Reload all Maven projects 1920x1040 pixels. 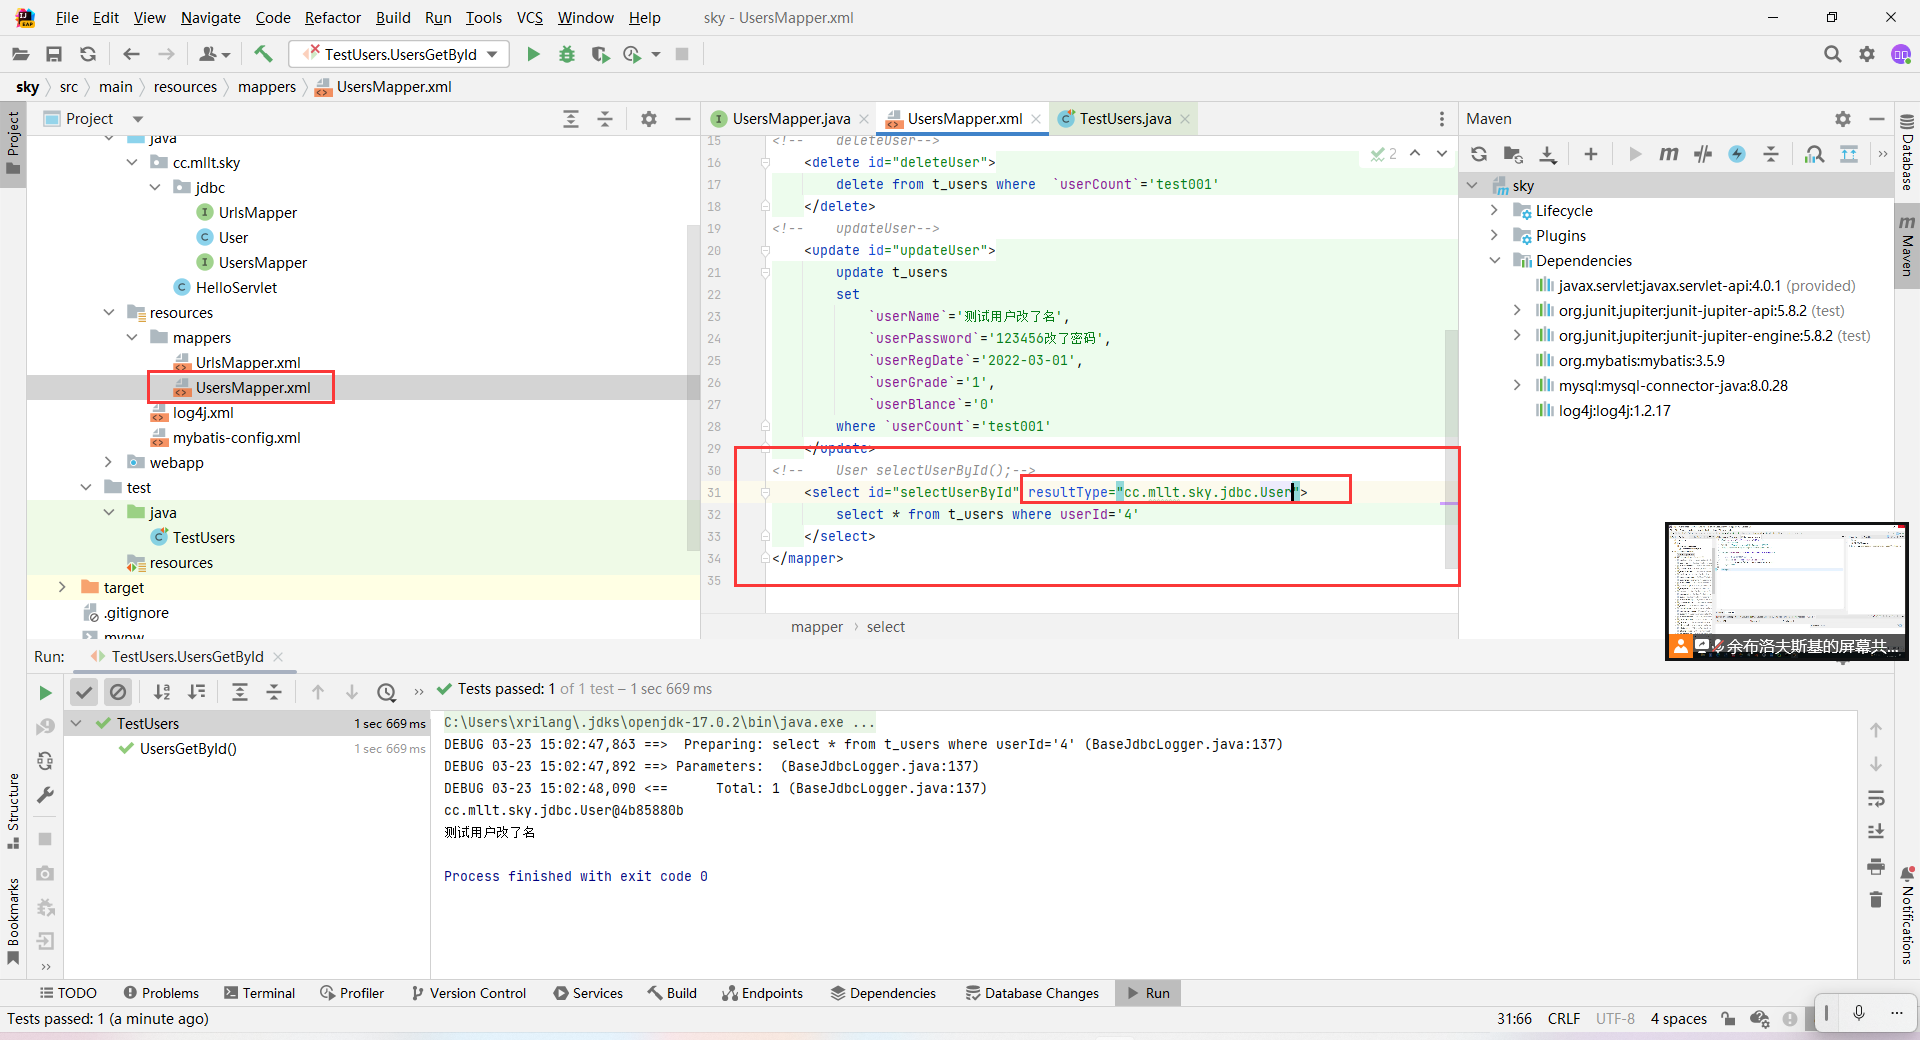pos(1479,154)
